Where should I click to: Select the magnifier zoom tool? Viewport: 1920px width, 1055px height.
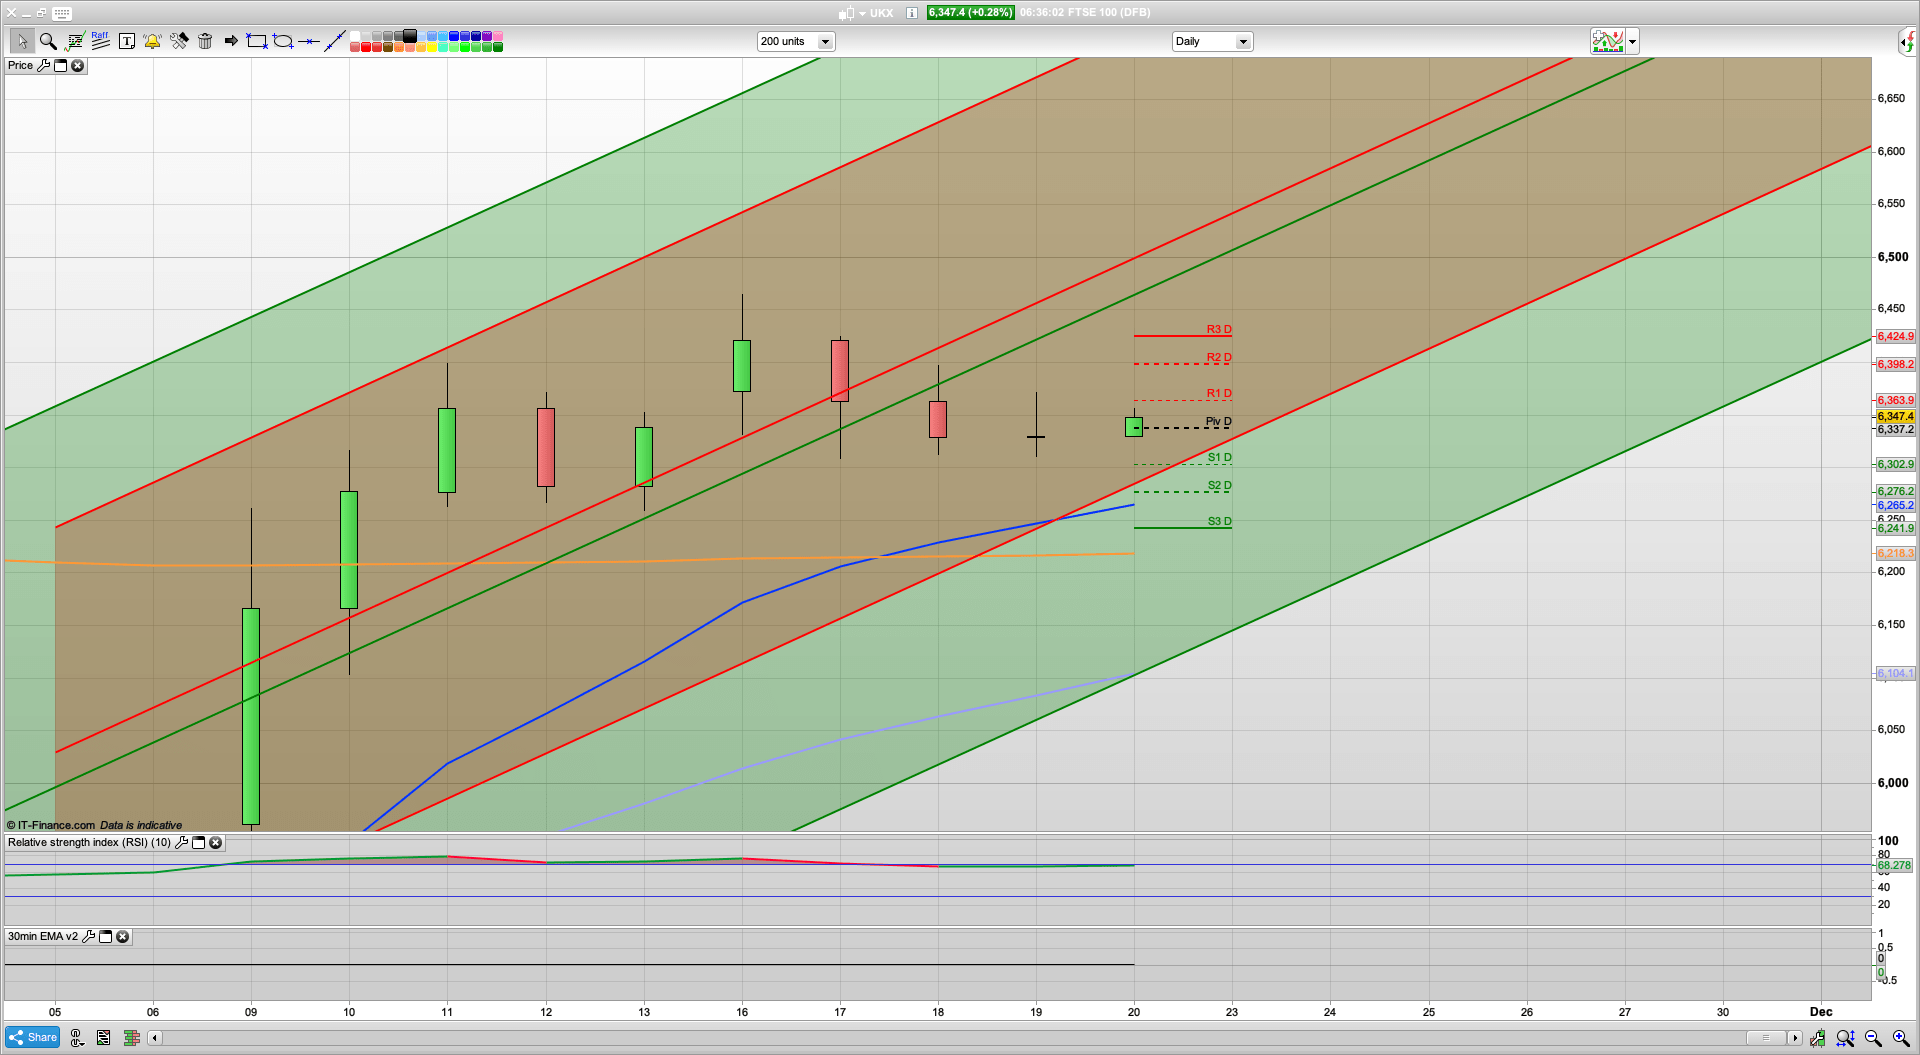(46, 41)
